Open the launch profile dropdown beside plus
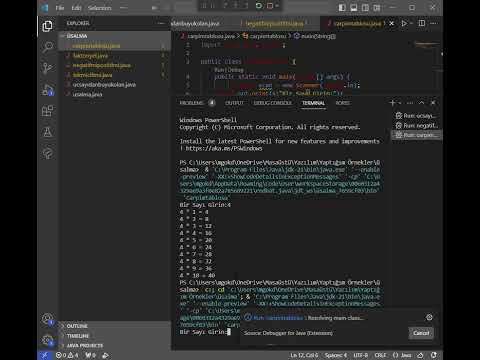The height and width of the screenshot is (360, 480). point(400,103)
